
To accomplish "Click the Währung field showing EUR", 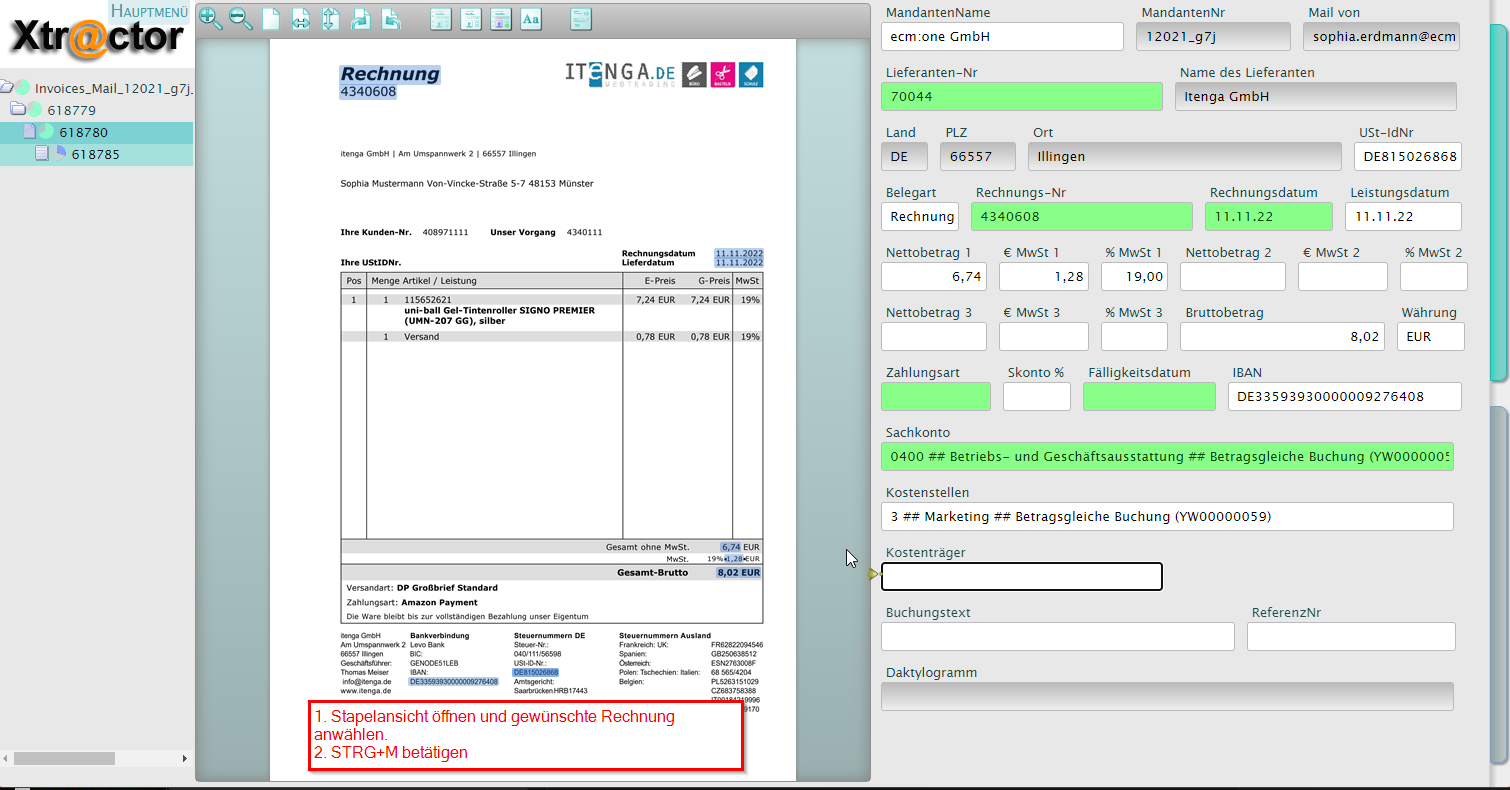I will pyautogui.click(x=1431, y=336).
